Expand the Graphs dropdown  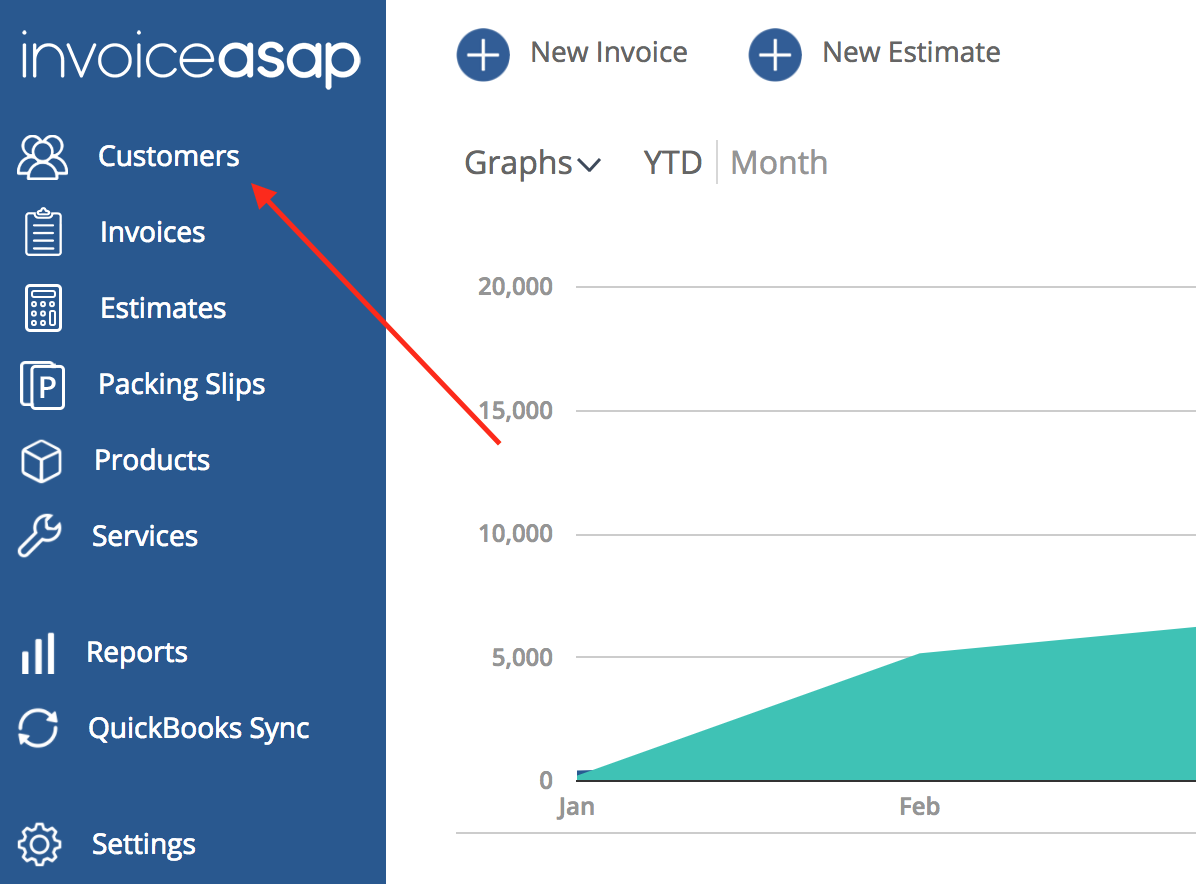pos(532,163)
